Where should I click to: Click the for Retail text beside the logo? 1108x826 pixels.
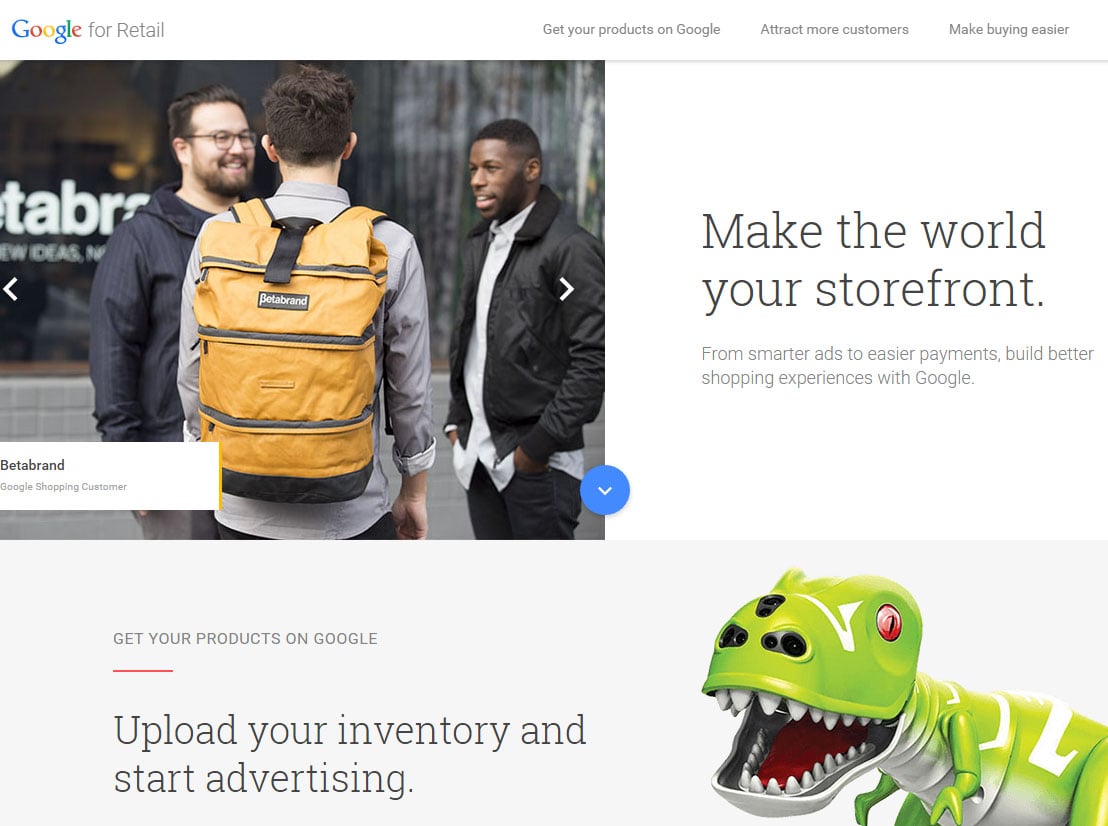pos(126,30)
